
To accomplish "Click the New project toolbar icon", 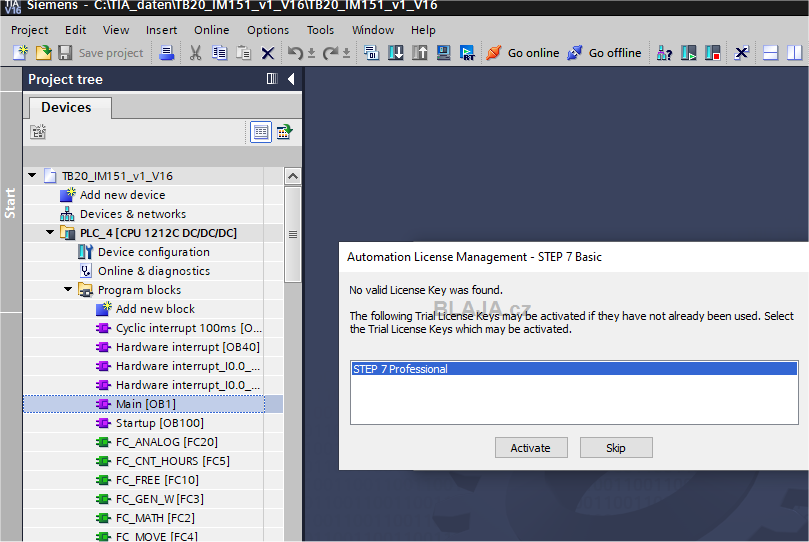I will pos(20,53).
